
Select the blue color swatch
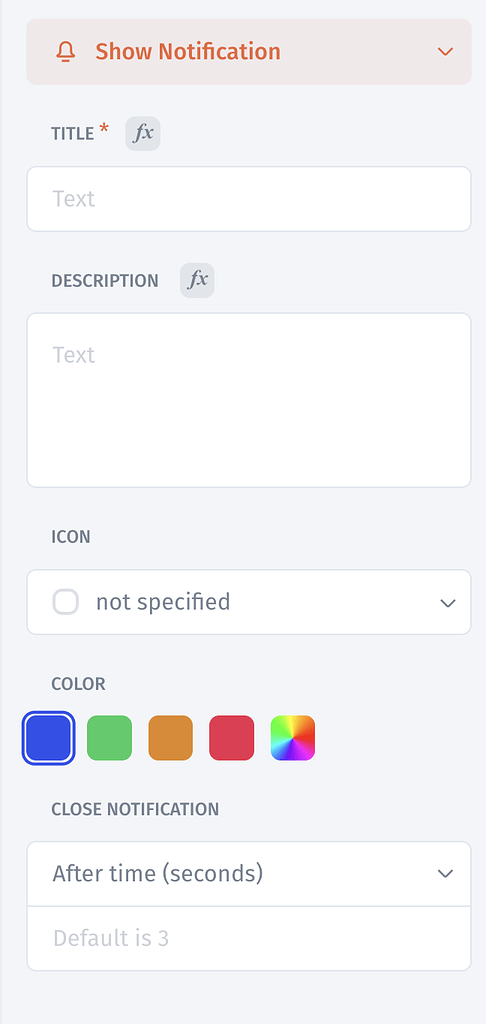coord(48,738)
